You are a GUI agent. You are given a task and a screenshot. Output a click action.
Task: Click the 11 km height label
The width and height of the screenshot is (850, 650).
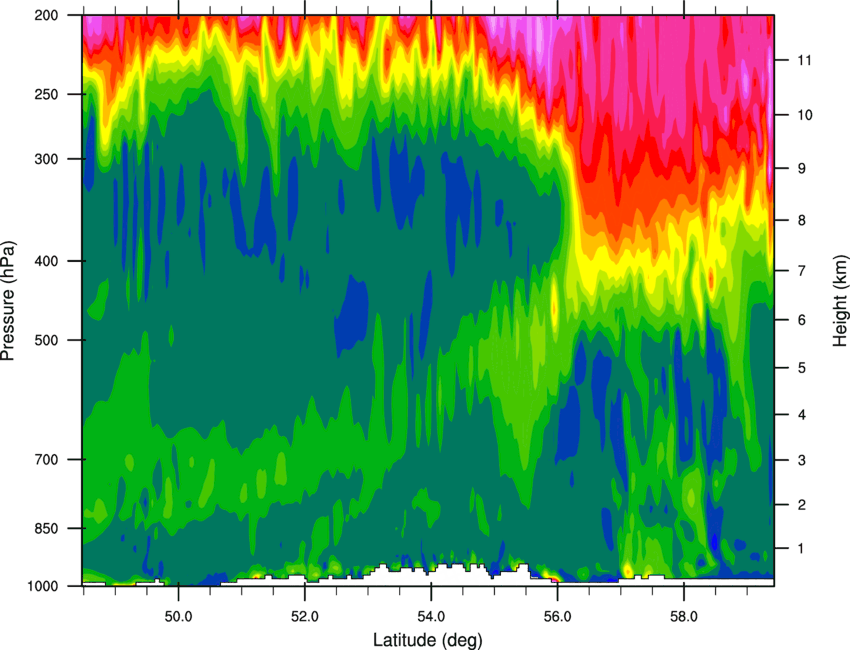(x=805, y=60)
